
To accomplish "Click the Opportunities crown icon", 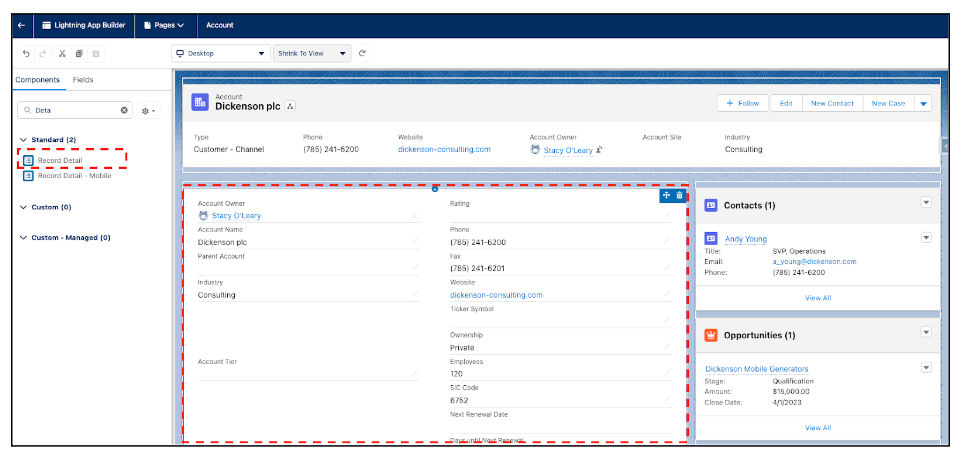I will (x=710, y=335).
